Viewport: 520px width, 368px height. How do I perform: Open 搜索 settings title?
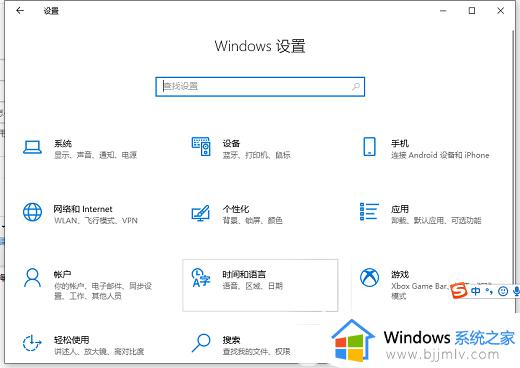point(231,340)
